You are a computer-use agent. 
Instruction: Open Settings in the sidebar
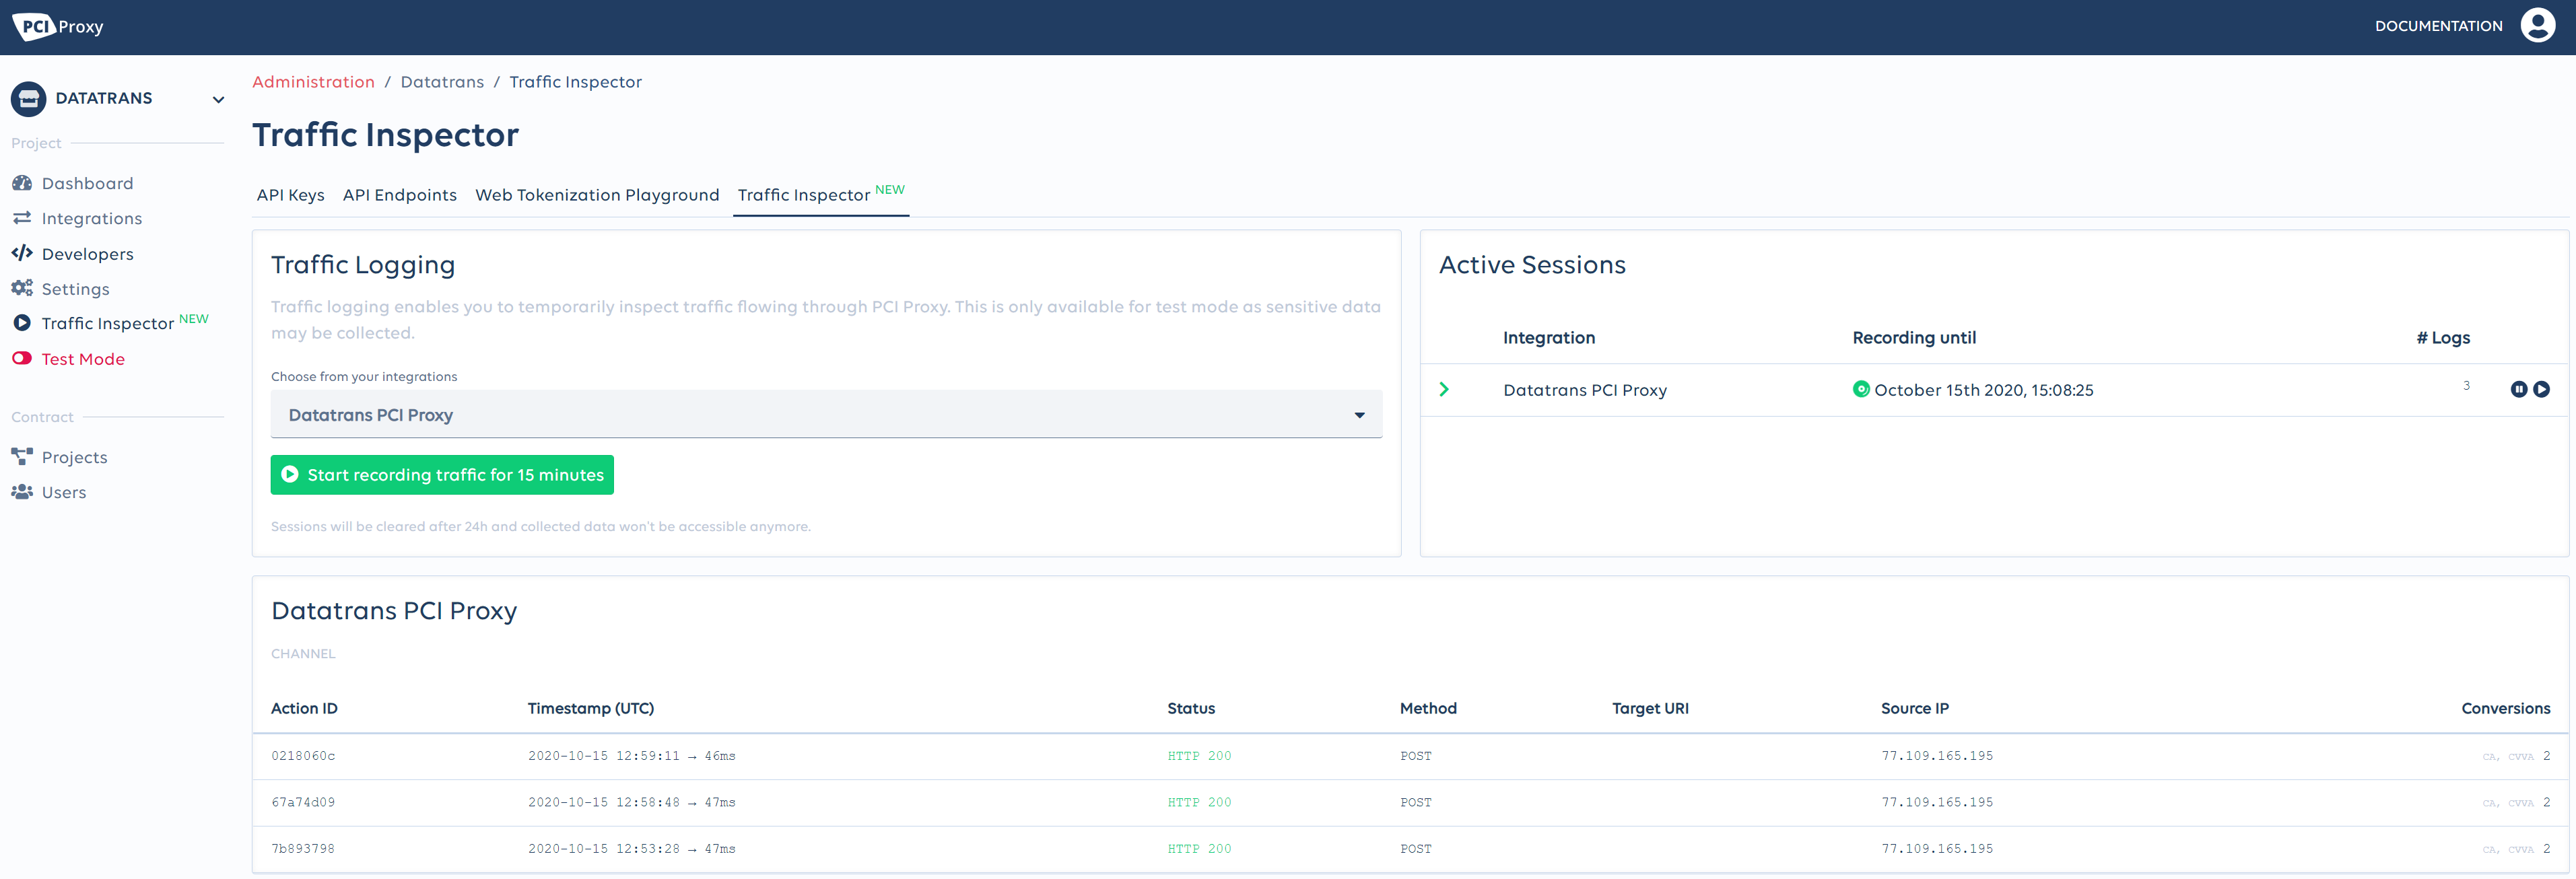(75, 289)
